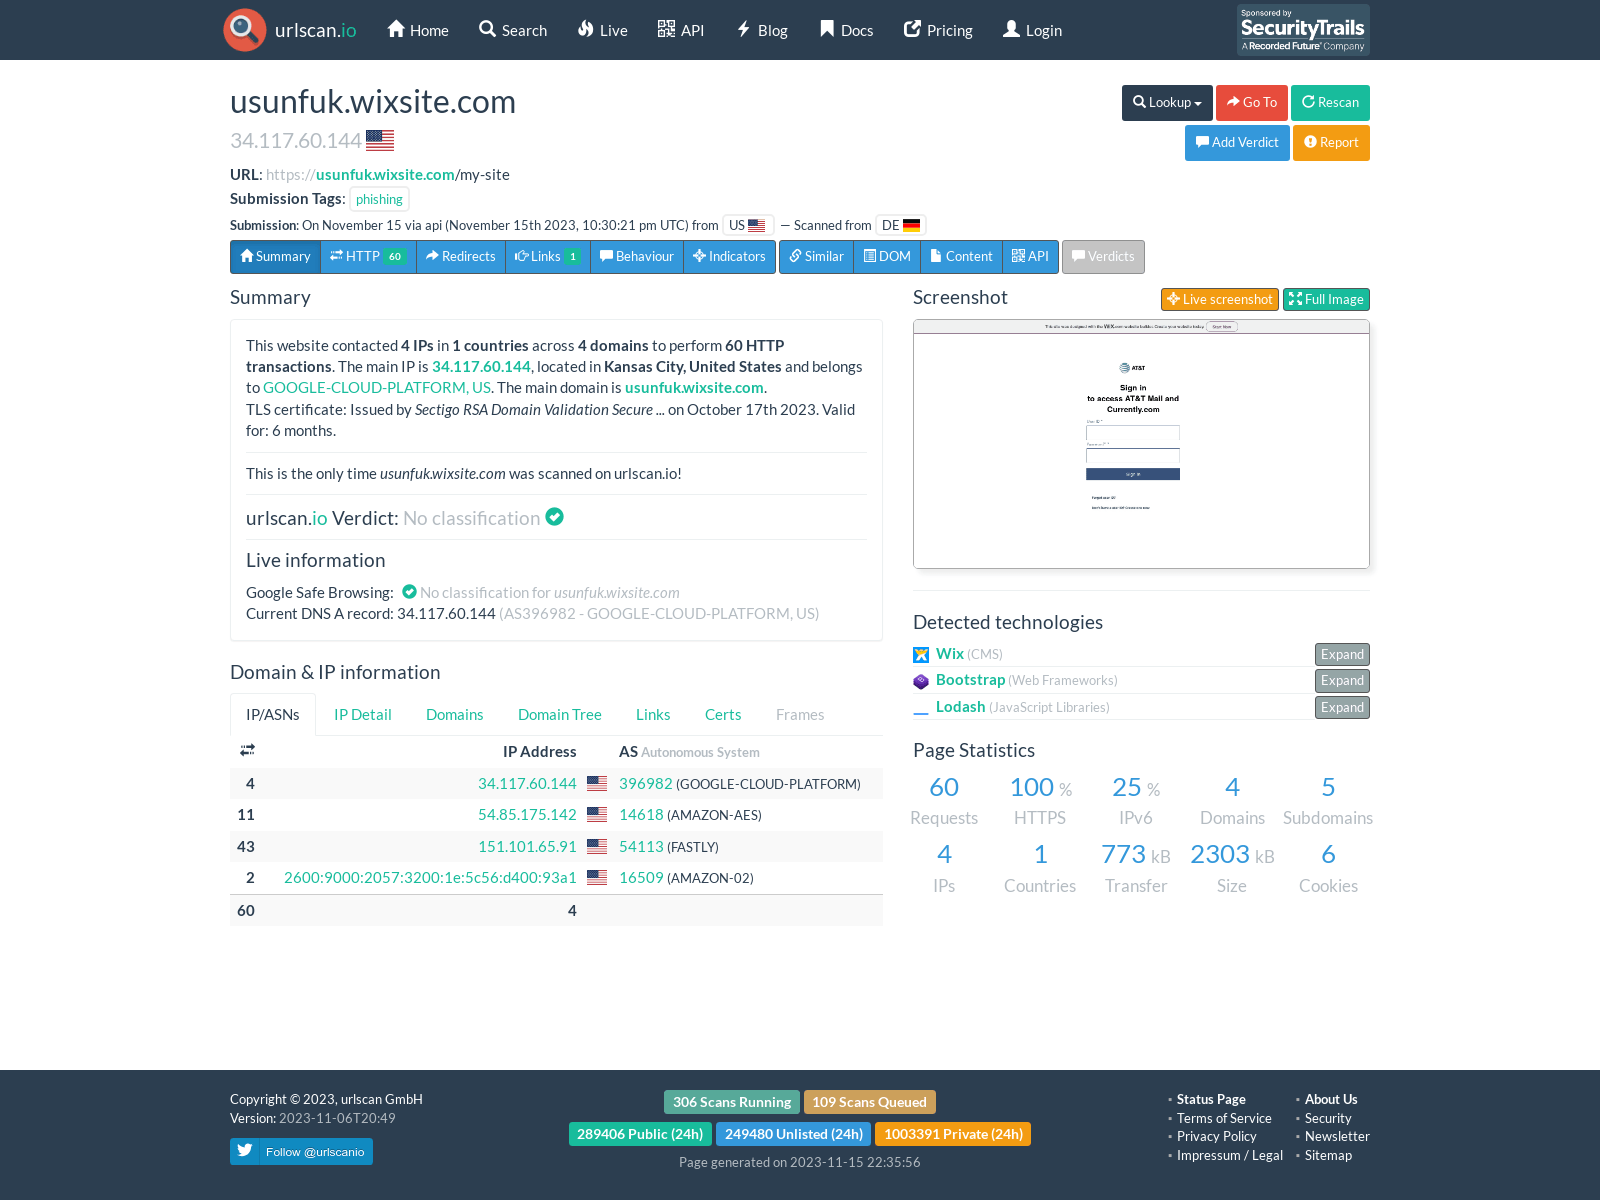
Task: Click Google Safe Browsing check icon
Action: coord(409,592)
